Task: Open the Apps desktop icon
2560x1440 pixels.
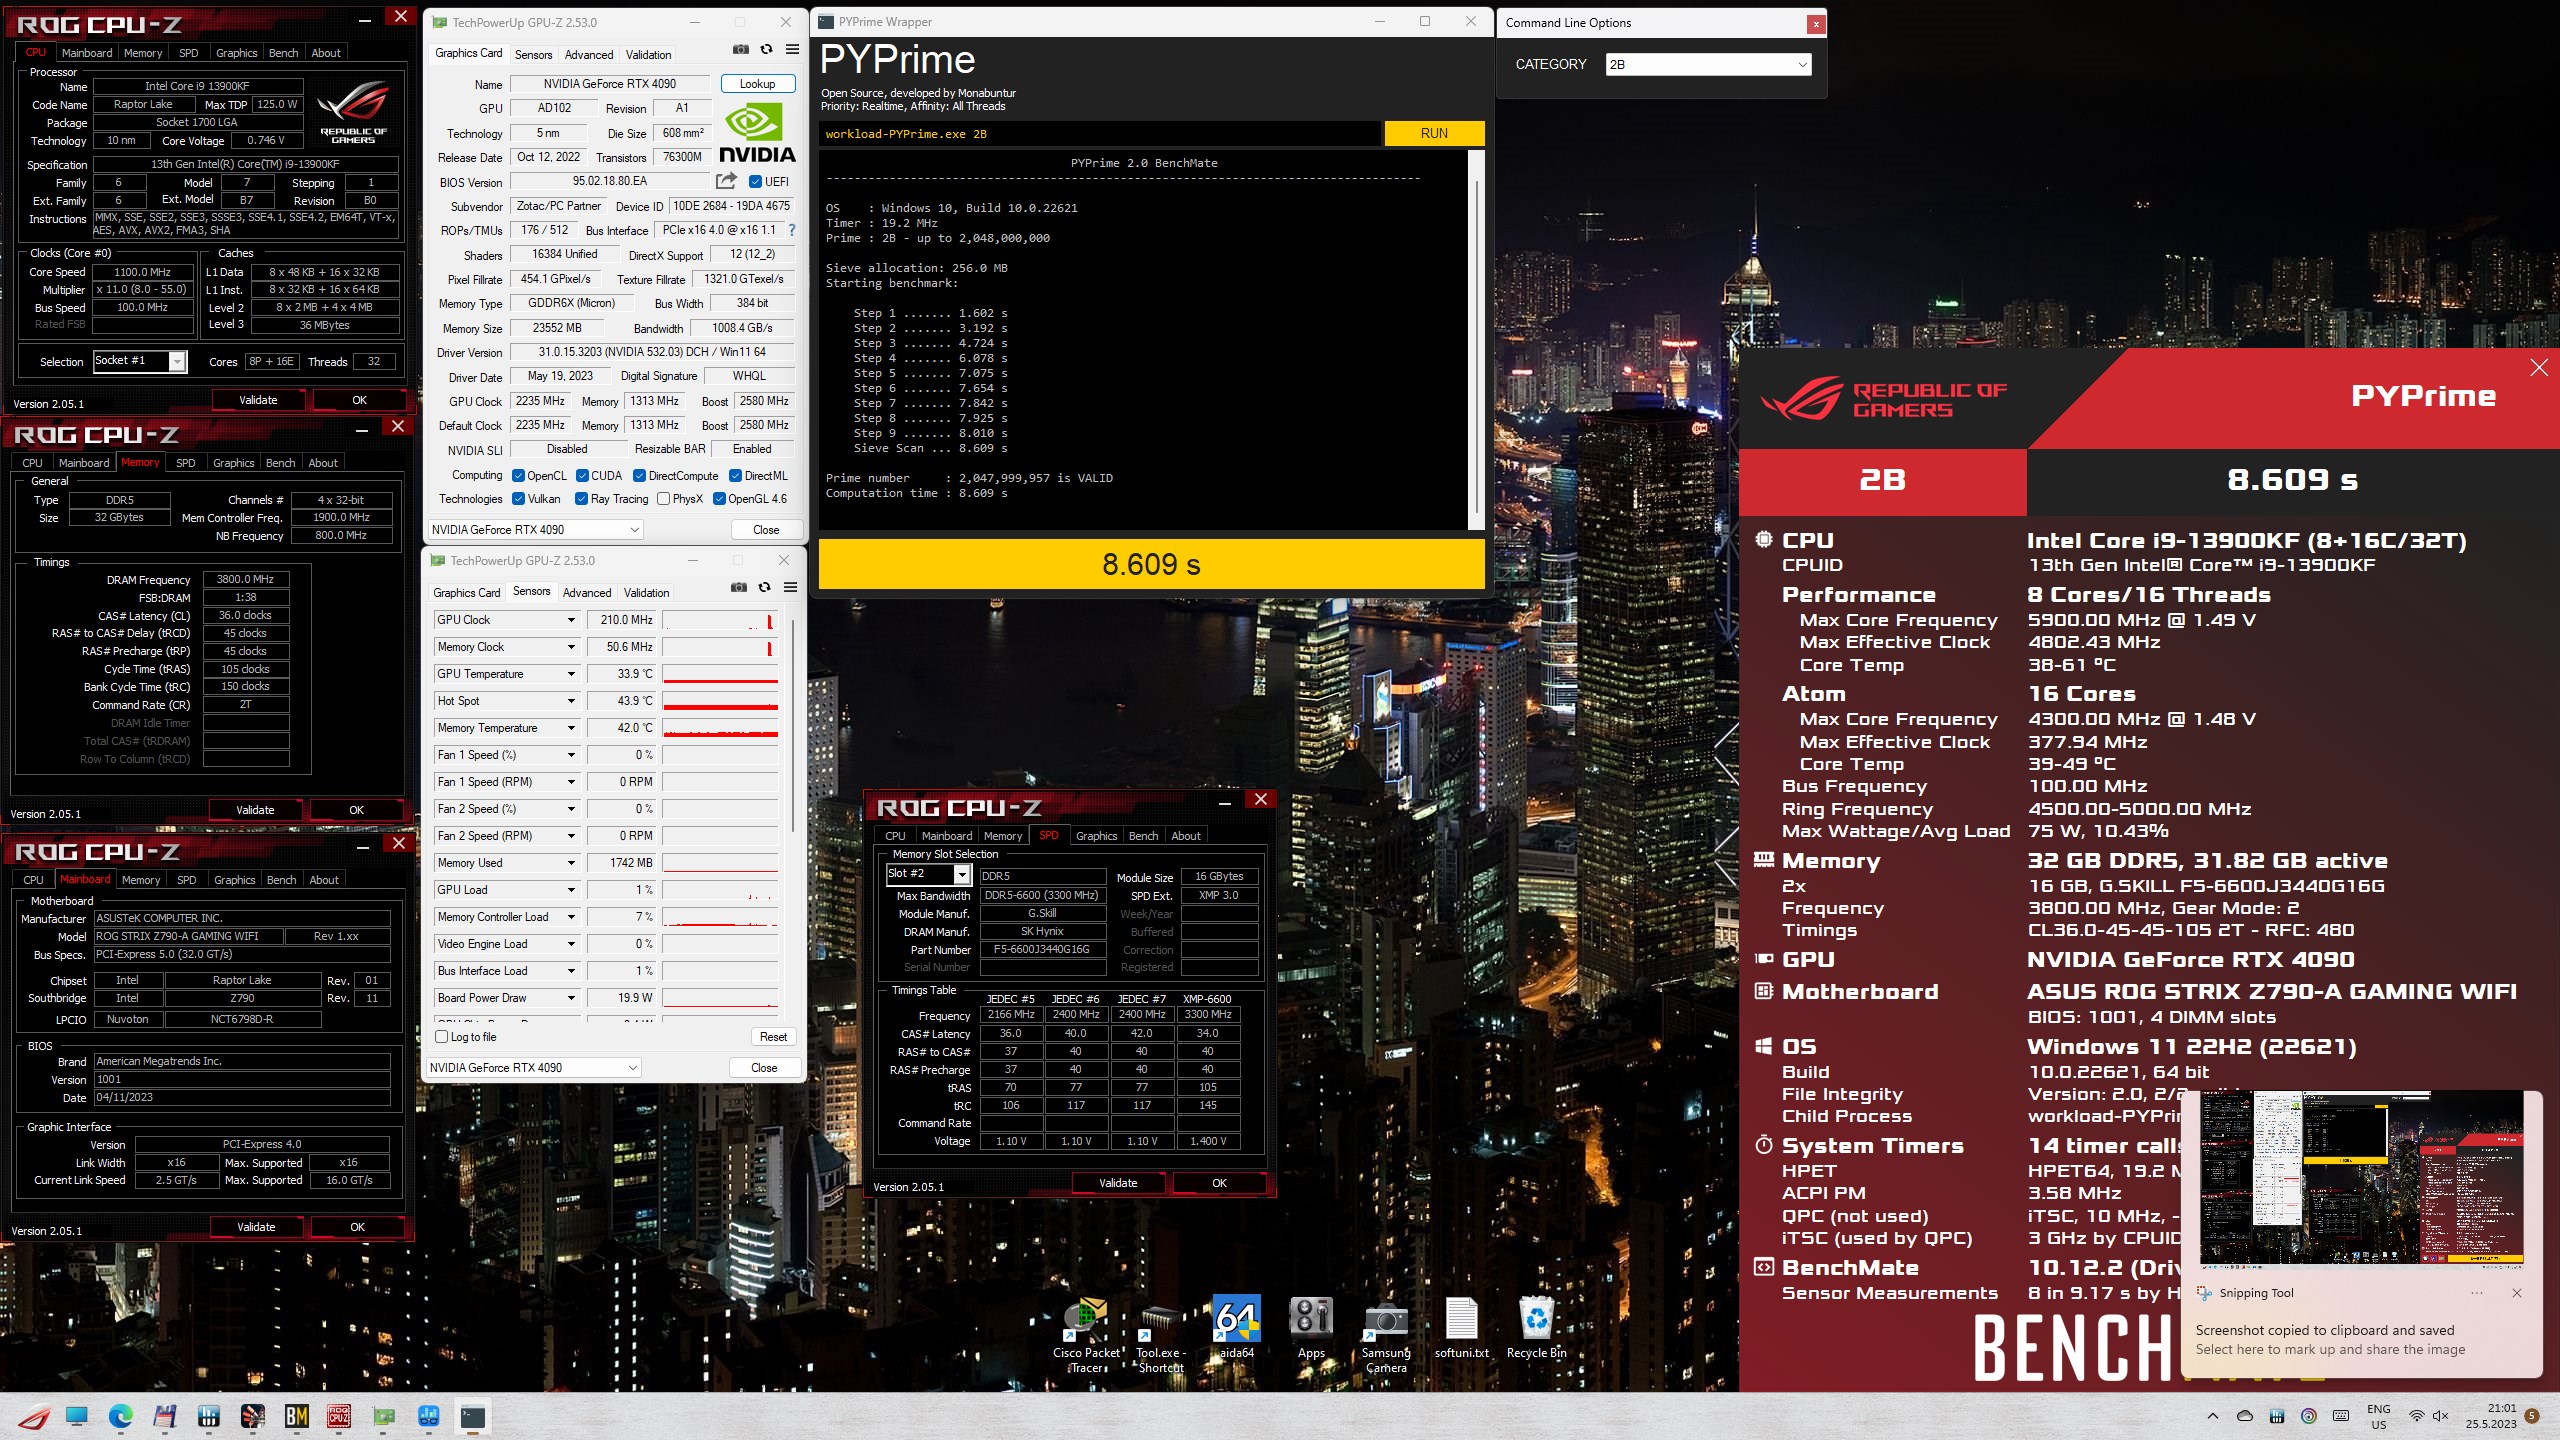Action: click(x=1311, y=1329)
